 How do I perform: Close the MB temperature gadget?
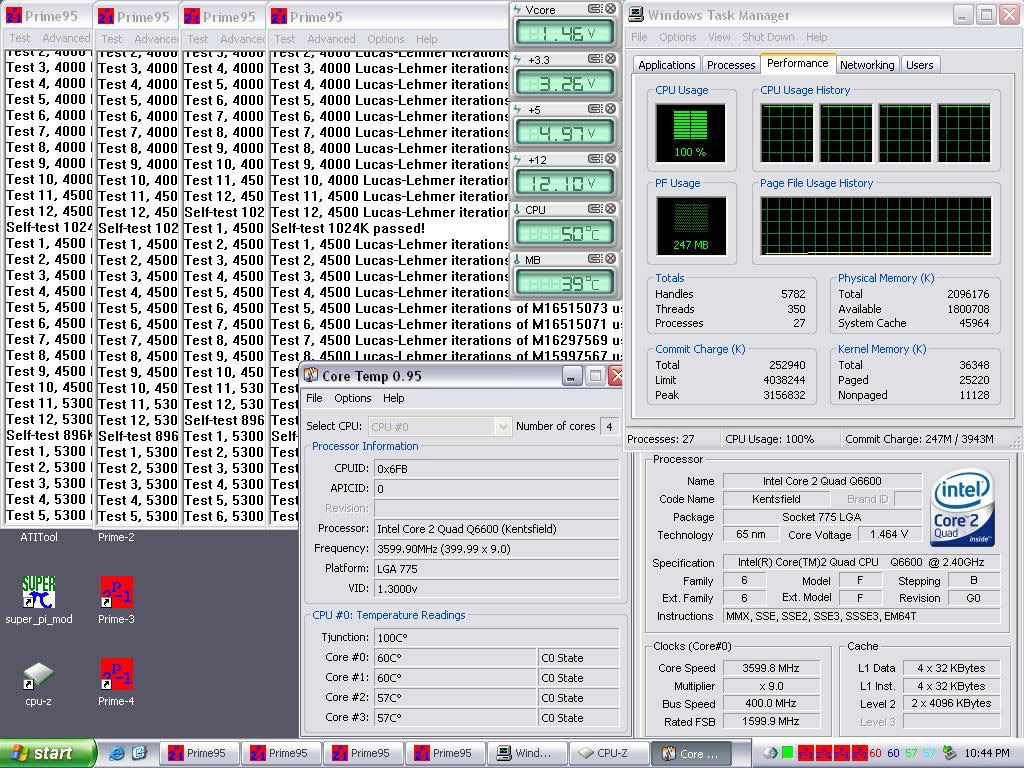click(x=610, y=259)
